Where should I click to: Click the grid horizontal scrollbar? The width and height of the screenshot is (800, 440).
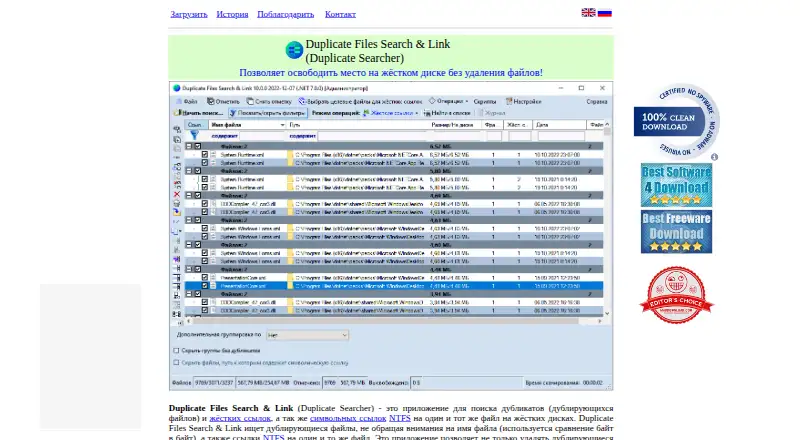tap(394, 321)
